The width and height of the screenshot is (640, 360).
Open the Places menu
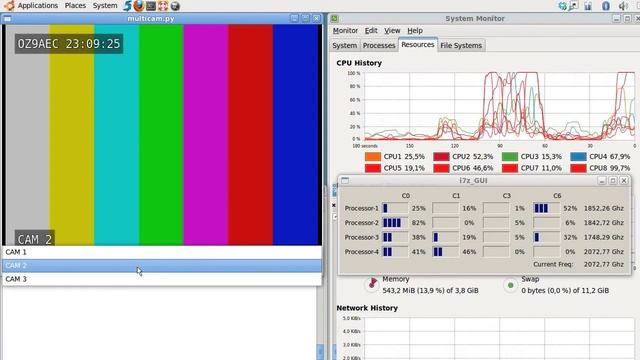pos(75,6)
